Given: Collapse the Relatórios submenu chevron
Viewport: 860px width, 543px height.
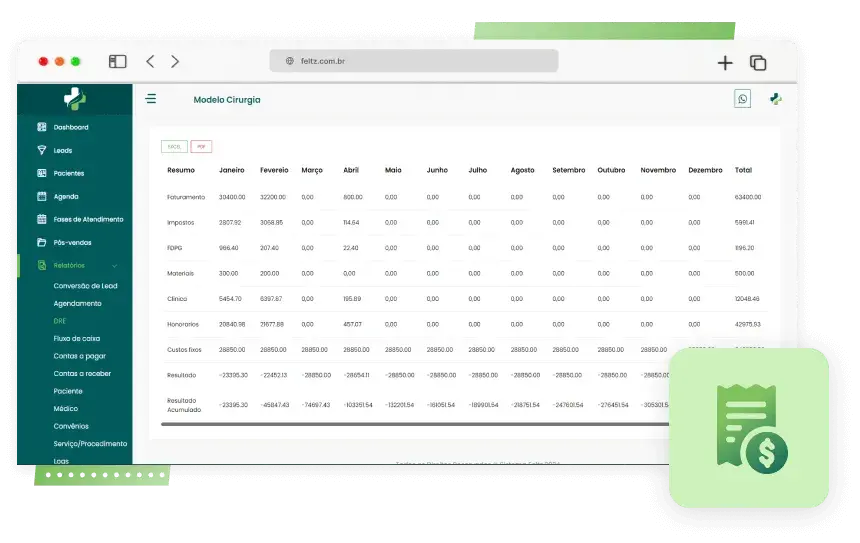Looking at the screenshot, I should click(115, 266).
